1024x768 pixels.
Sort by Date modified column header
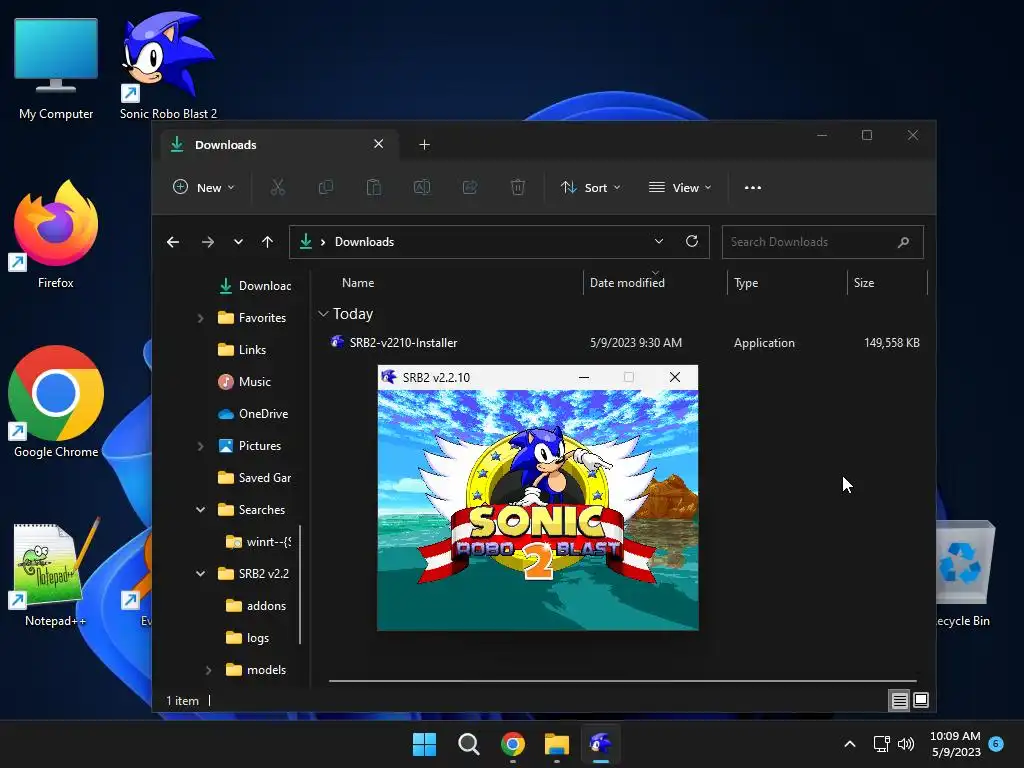627,283
